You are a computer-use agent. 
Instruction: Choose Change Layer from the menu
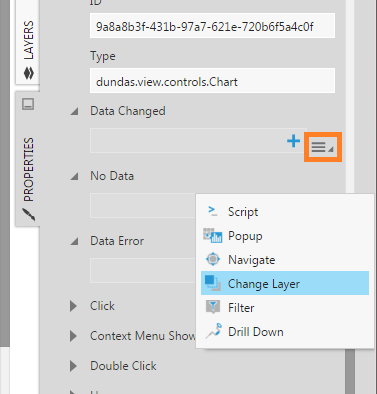[x=285, y=284]
